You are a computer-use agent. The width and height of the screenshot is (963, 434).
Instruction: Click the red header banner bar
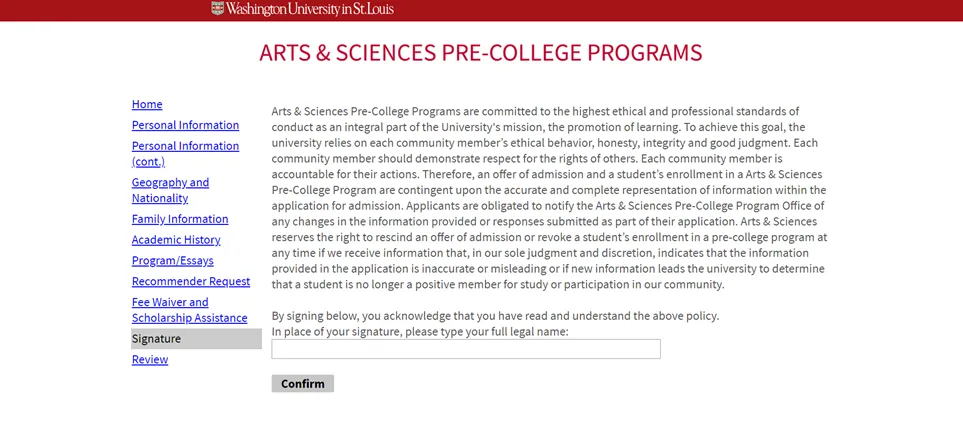(x=700, y=10)
